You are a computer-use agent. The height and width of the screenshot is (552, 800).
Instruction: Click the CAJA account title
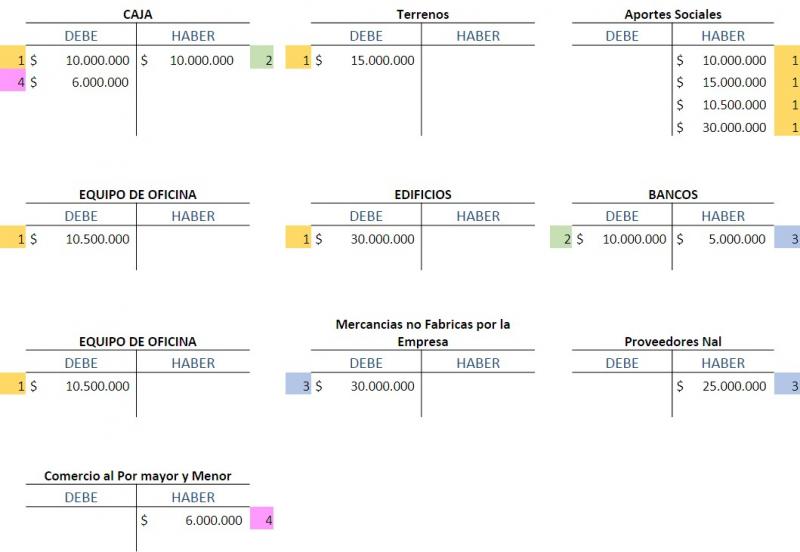[136, 14]
